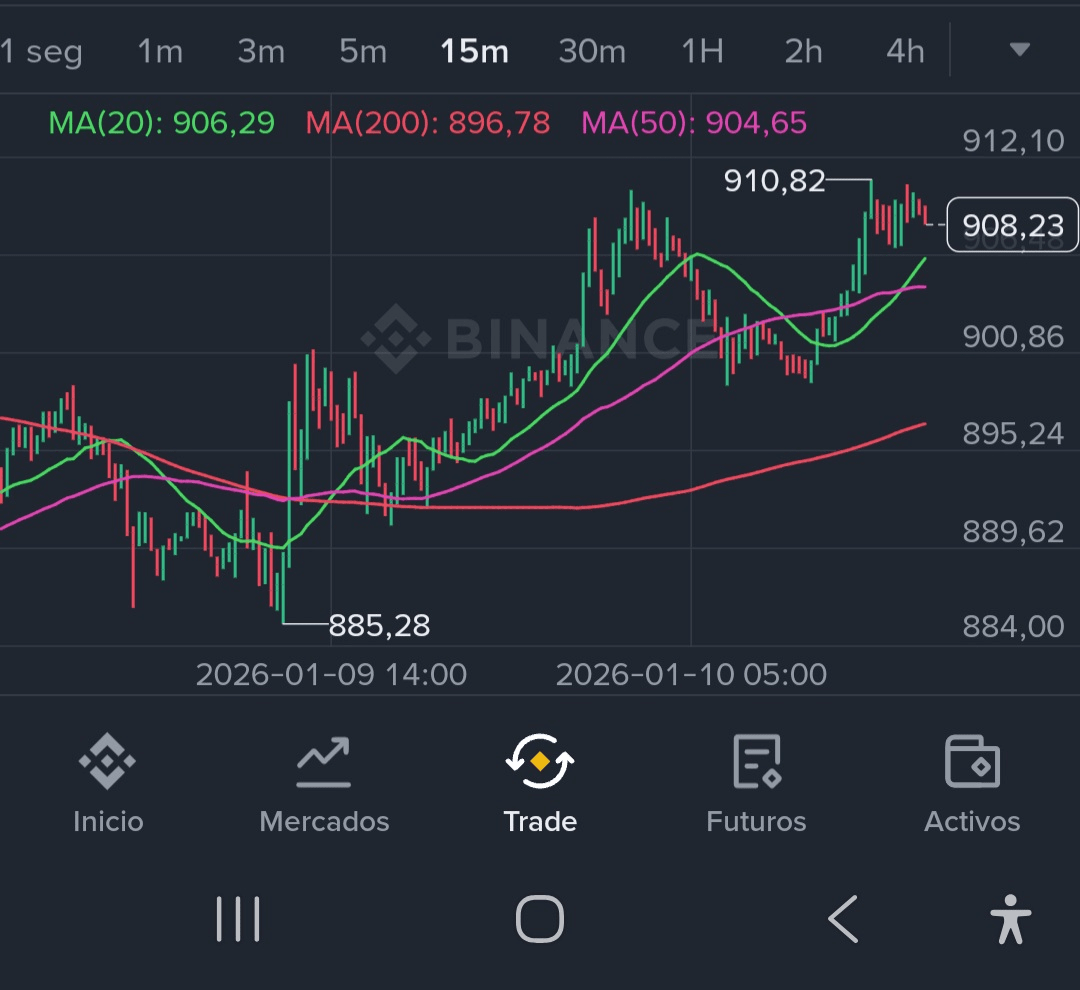
Task: Switch to the 5m timeframe
Action: (x=362, y=52)
